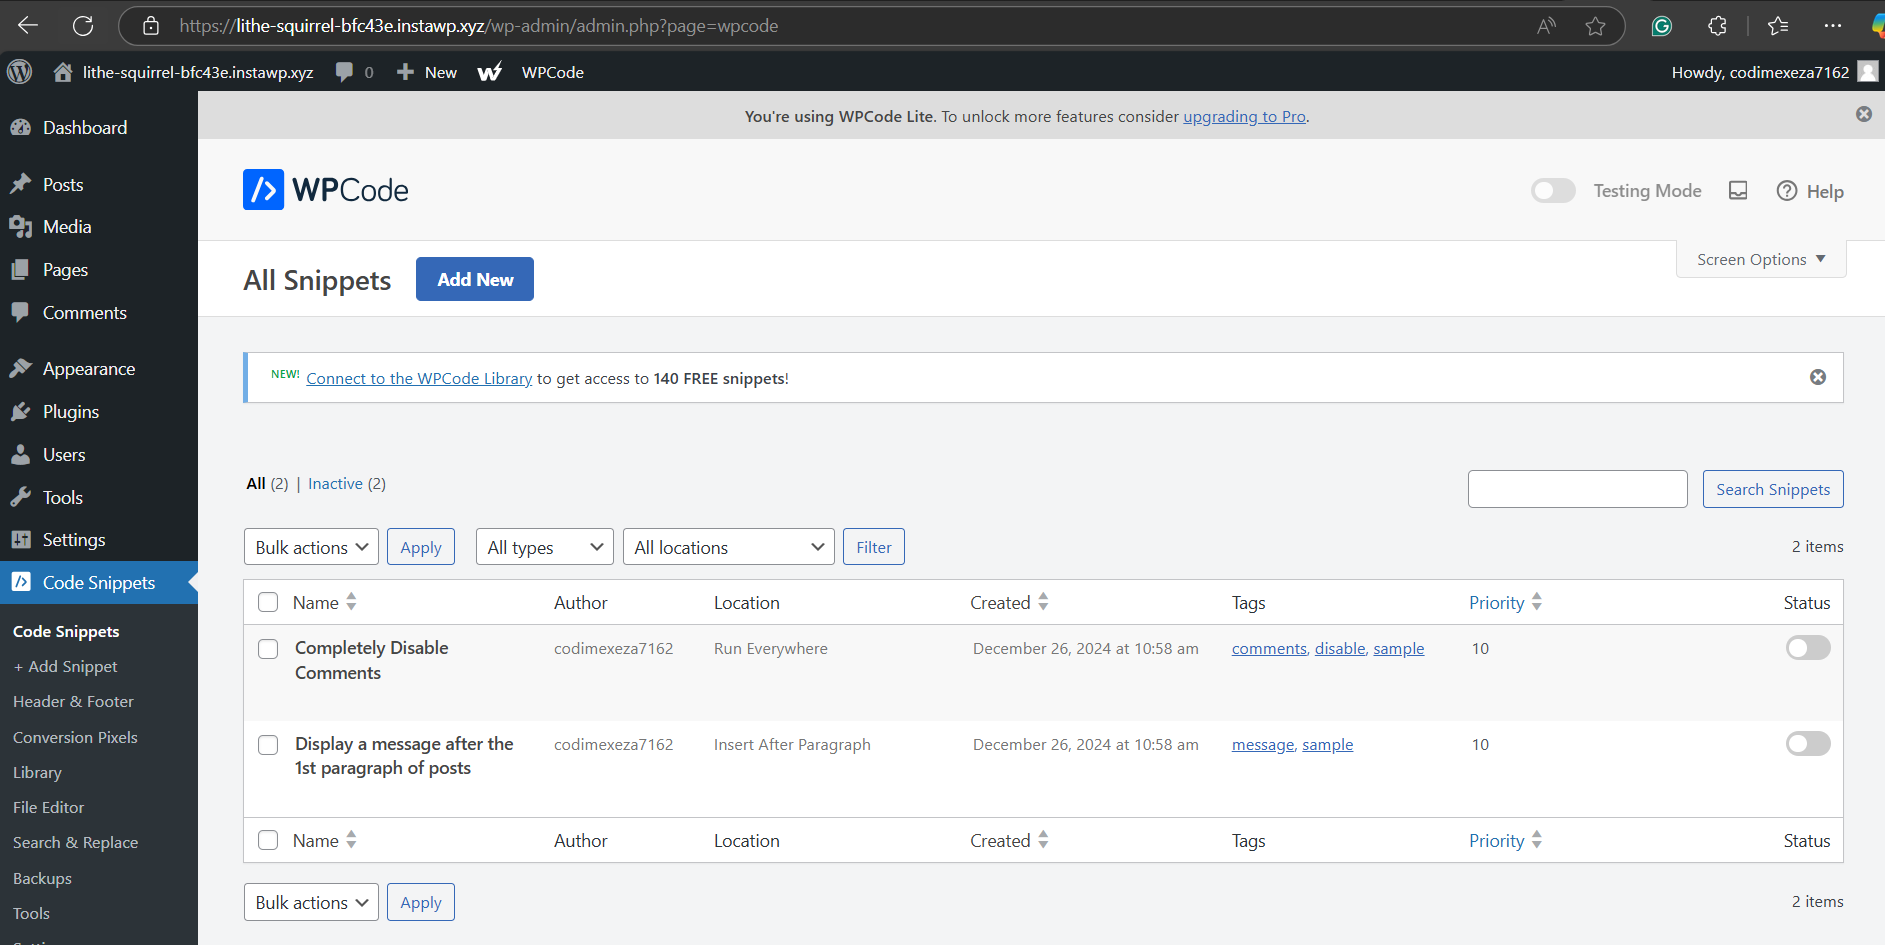Click the WordPress logo in admin bar

20,72
